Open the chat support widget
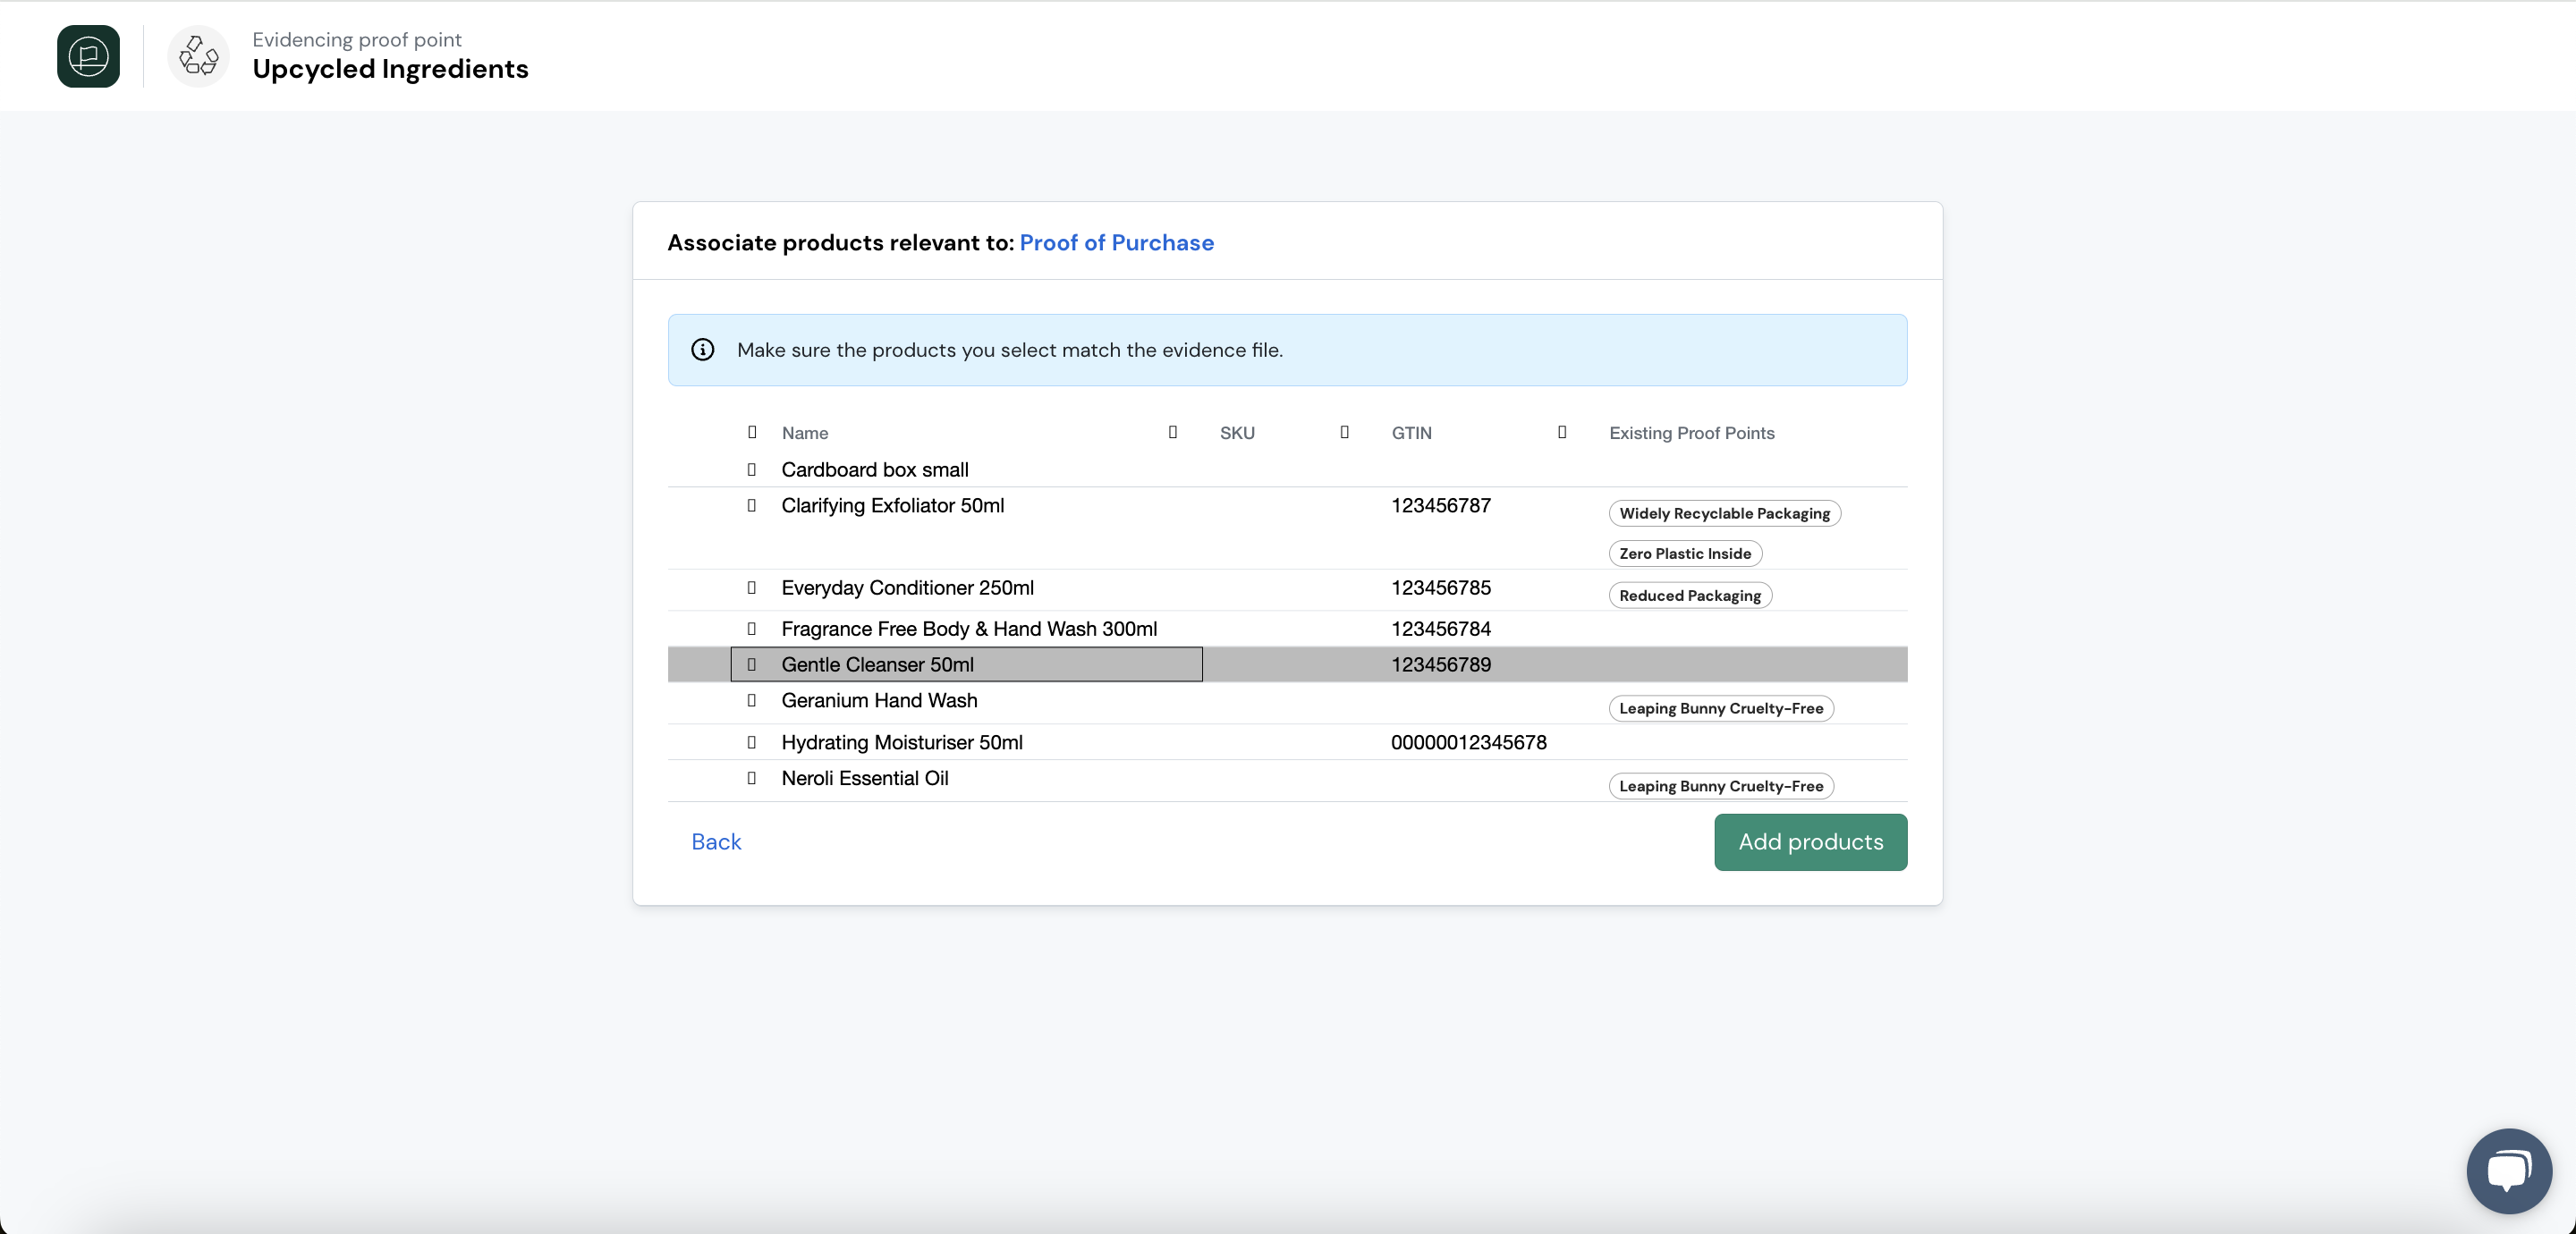2576x1234 pixels. (x=2509, y=1170)
